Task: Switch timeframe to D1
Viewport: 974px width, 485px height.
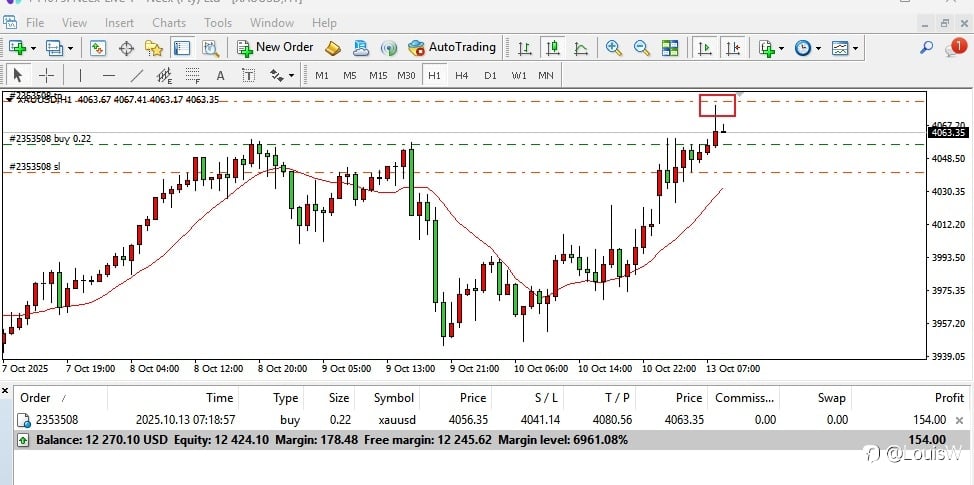Action: coord(491,76)
